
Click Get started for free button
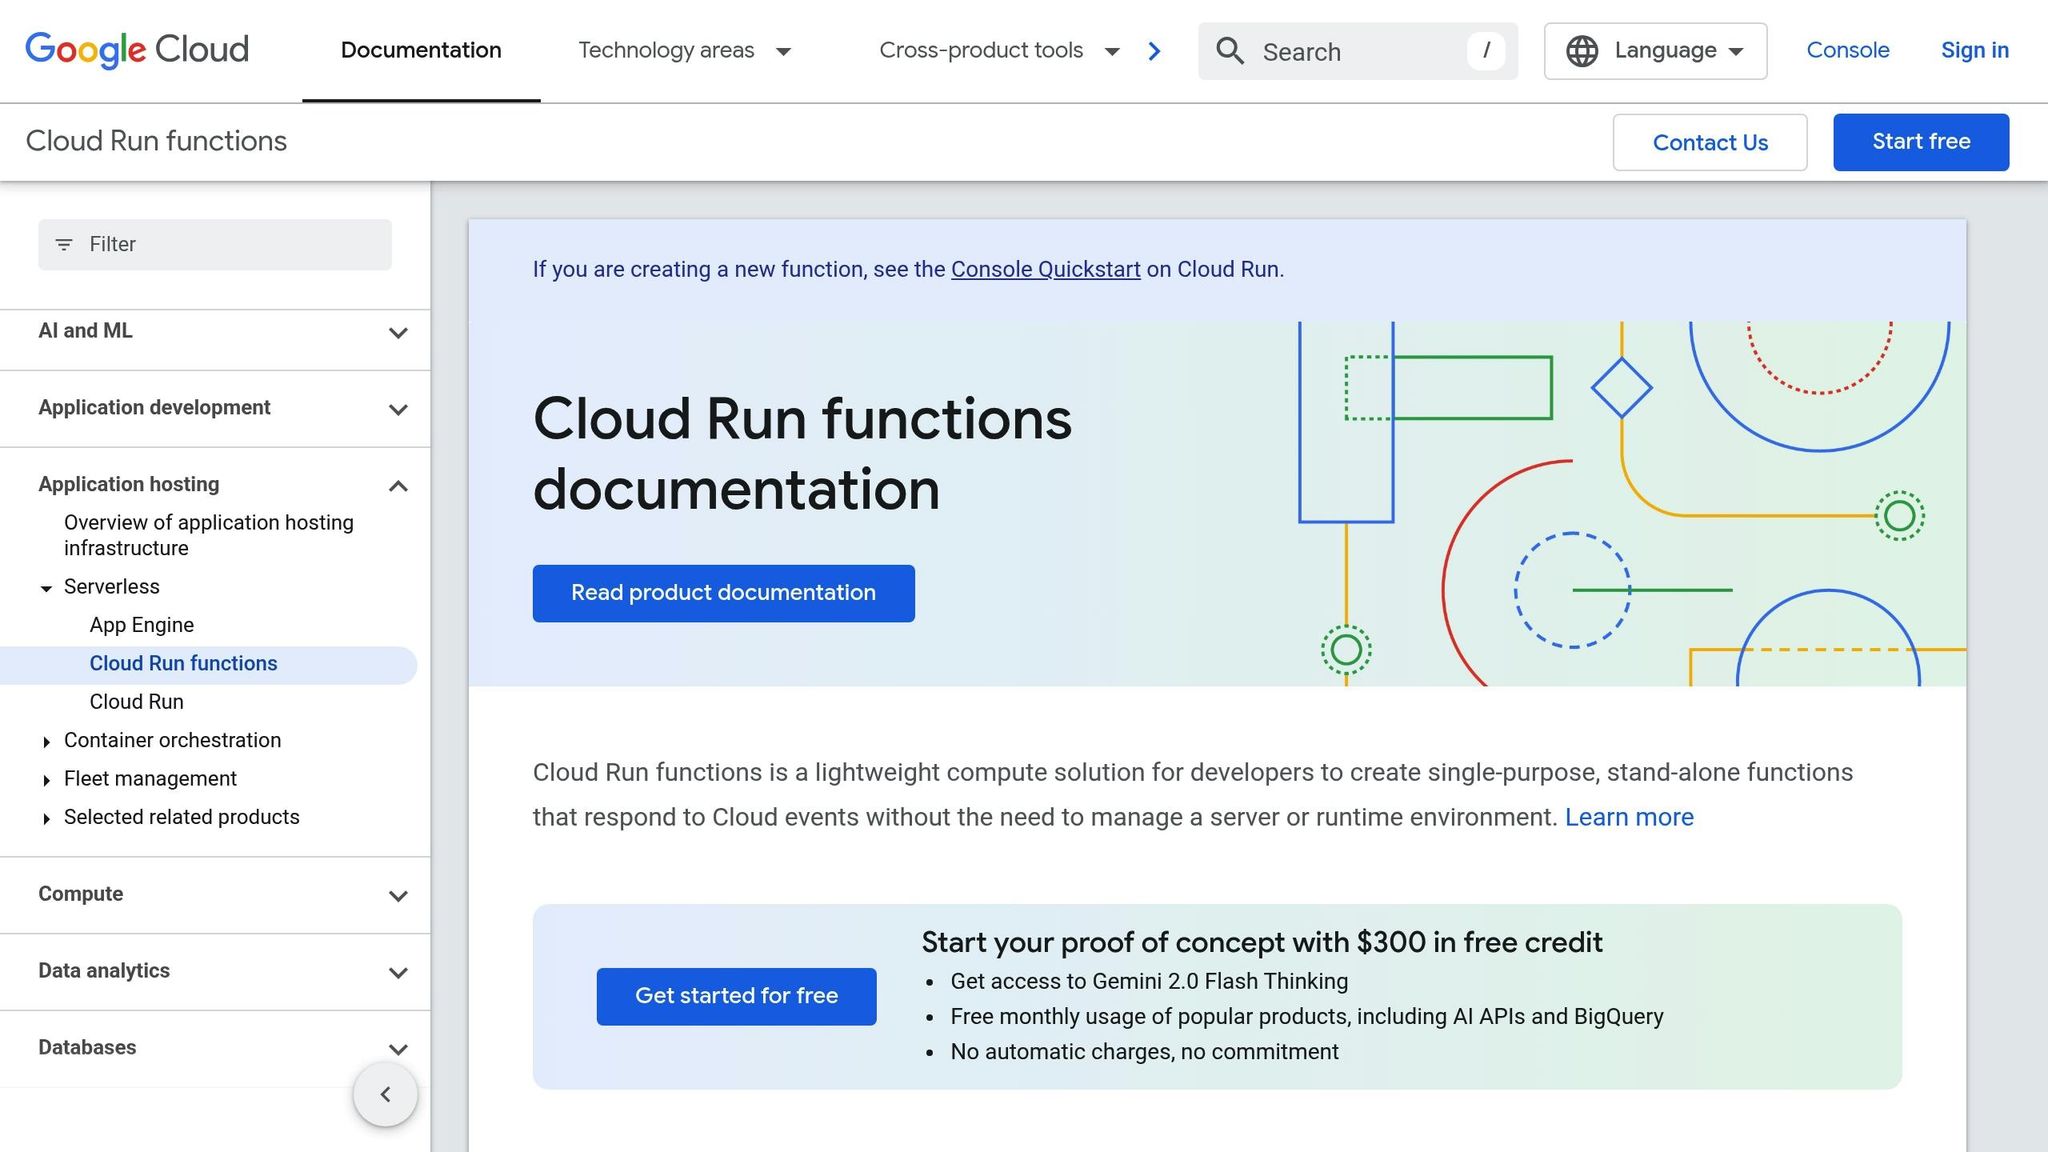[737, 996]
